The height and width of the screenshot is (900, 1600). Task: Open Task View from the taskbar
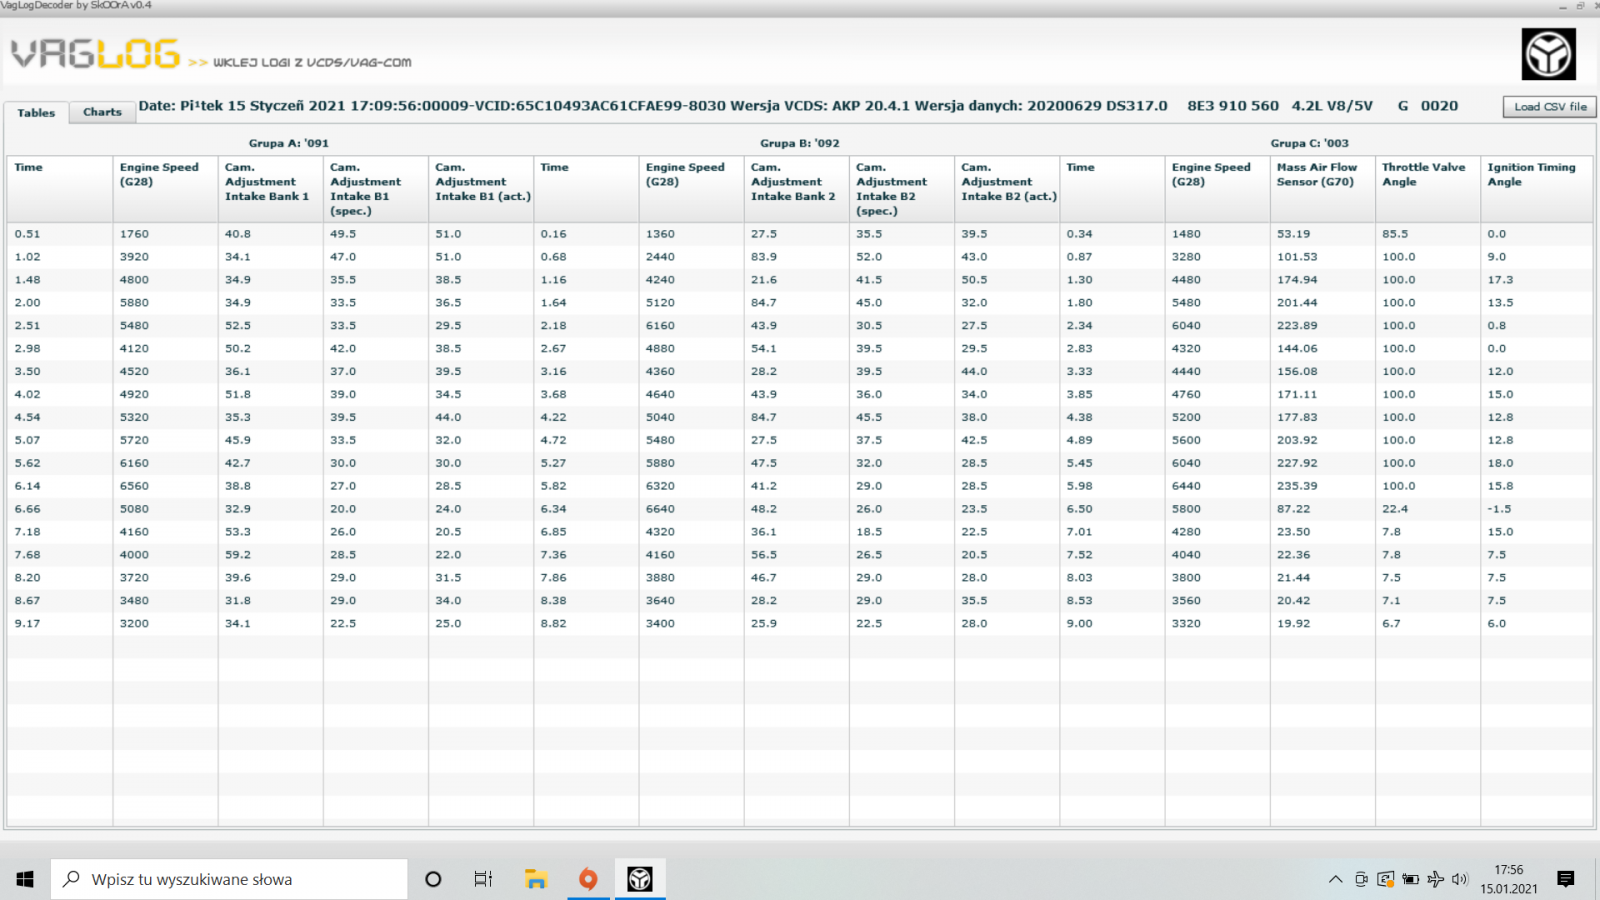pyautogui.click(x=483, y=879)
